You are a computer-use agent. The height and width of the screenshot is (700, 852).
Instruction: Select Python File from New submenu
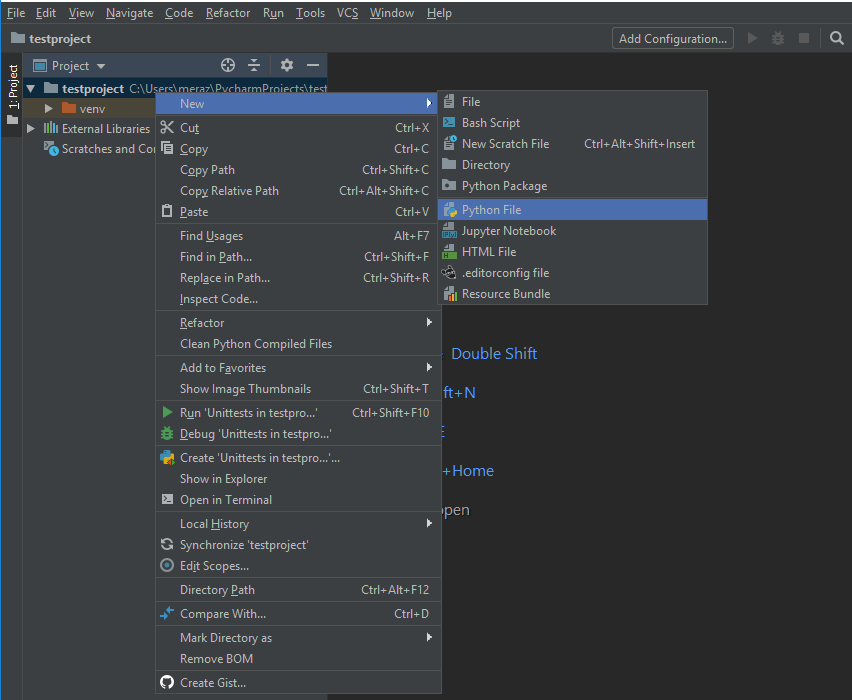tap(491, 210)
